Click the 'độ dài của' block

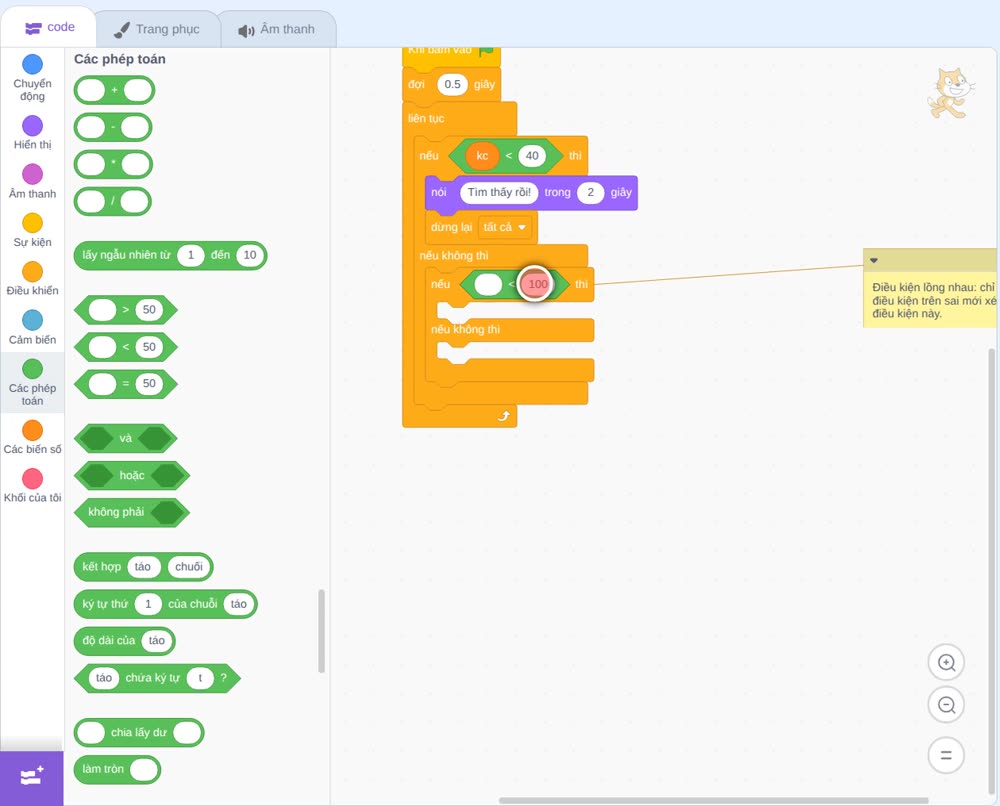pos(124,641)
